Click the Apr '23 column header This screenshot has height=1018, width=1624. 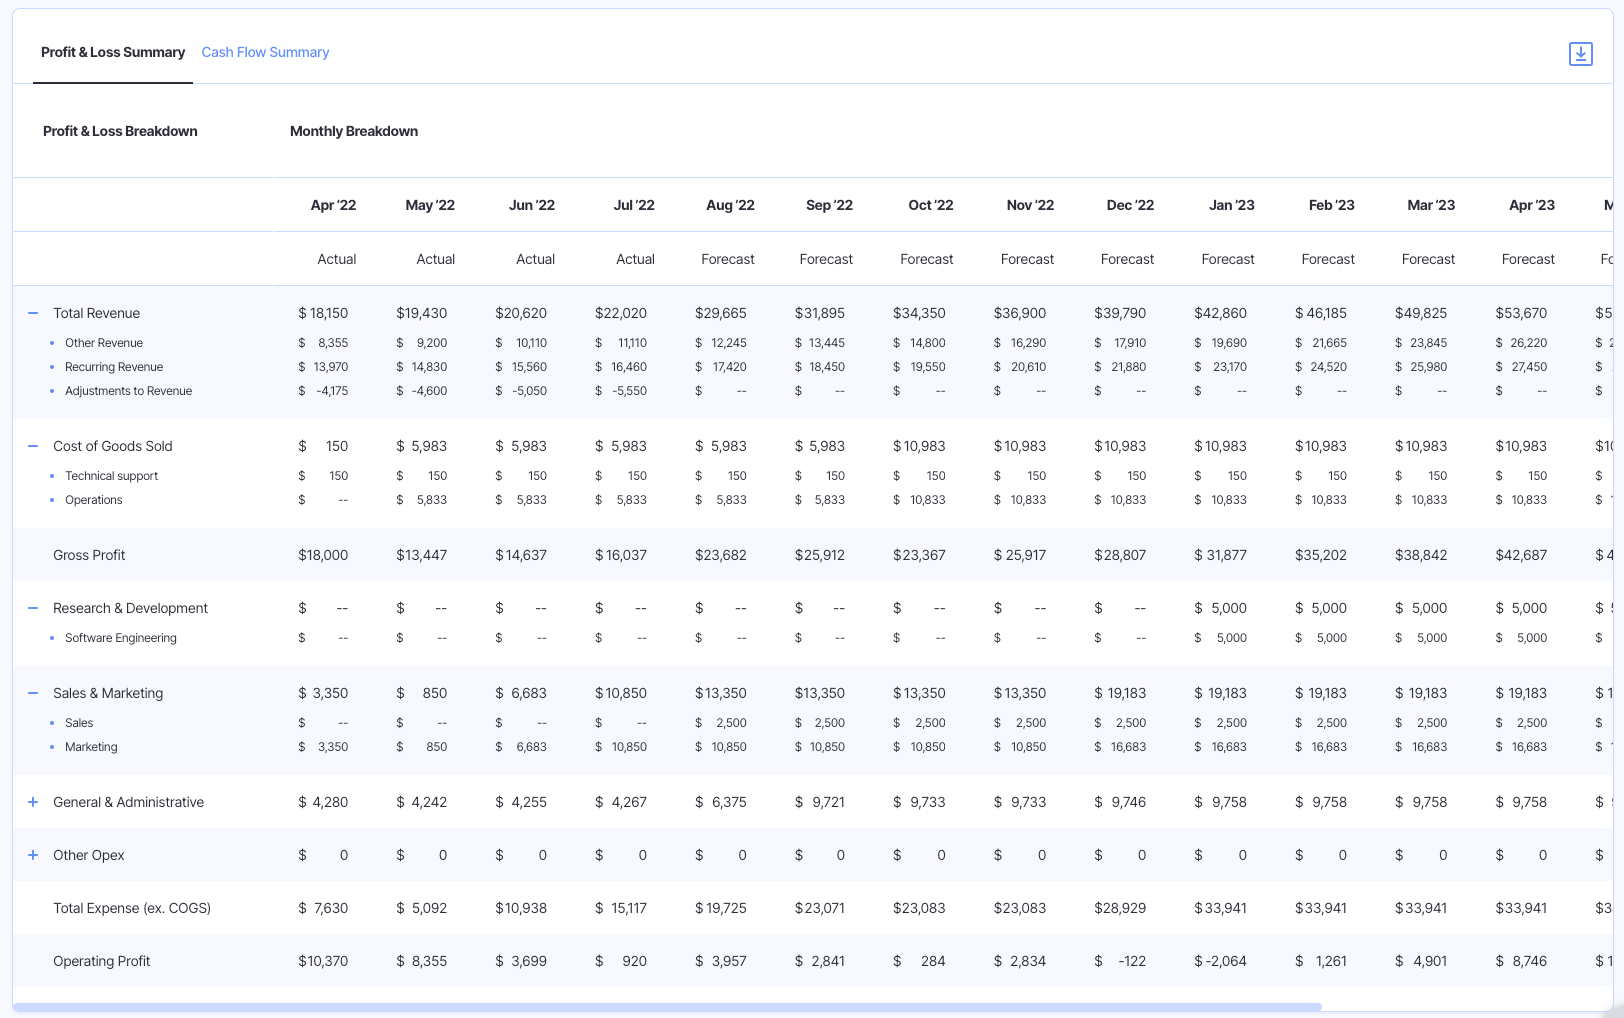pos(1531,204)
